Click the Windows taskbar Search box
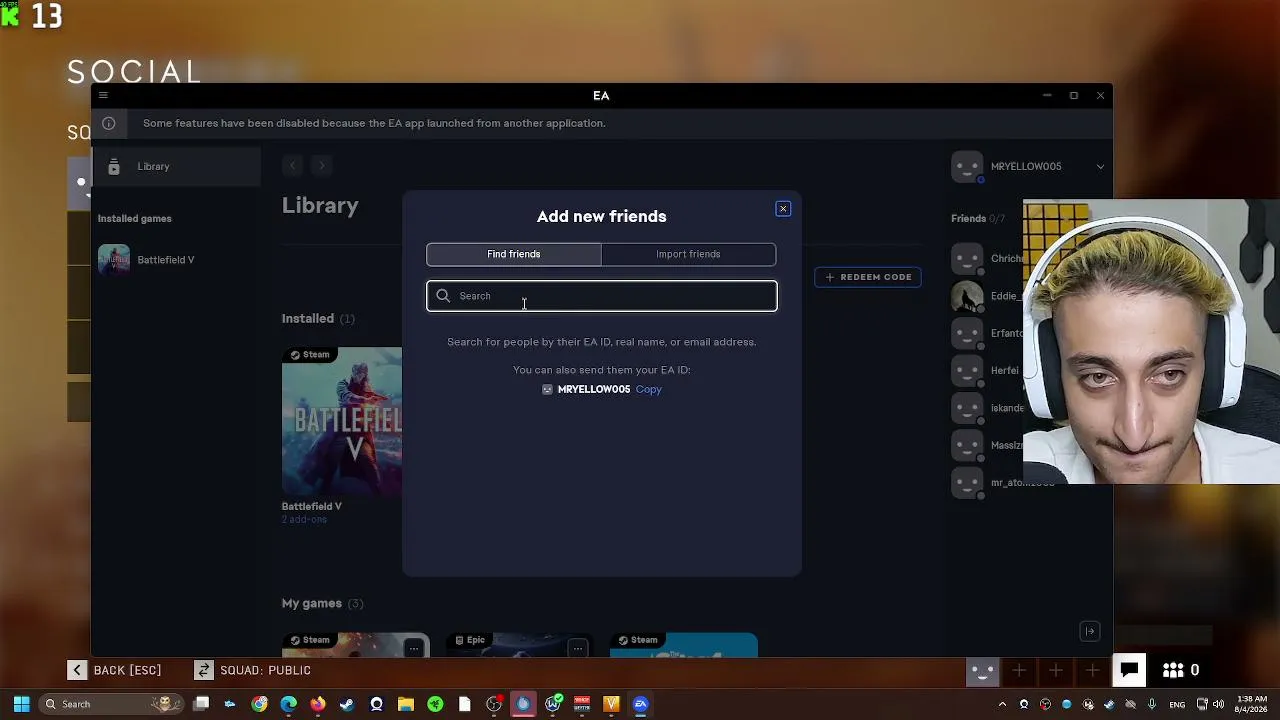Image resolution: width=1280 pixels, height=720 pixels. tap(112, 704)
